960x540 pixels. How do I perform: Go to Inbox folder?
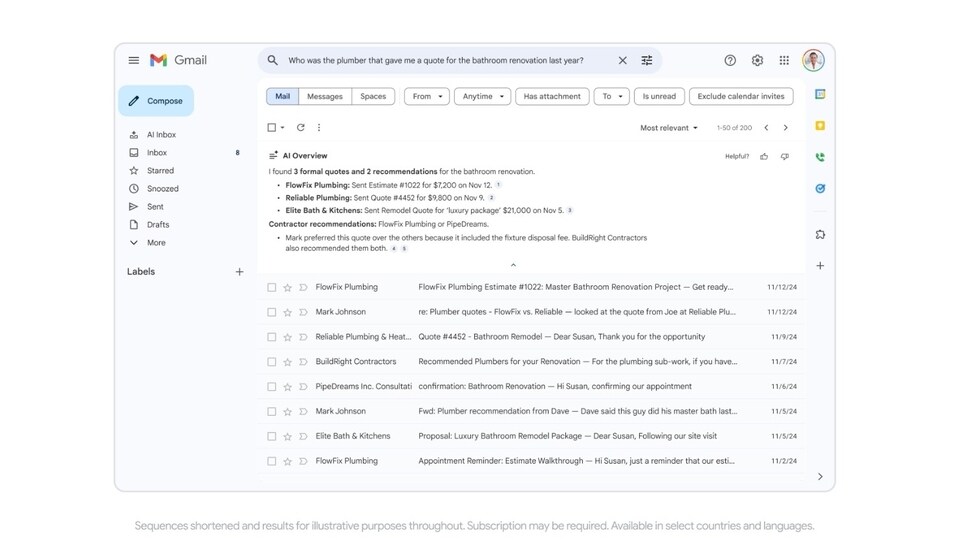point(157,152)
